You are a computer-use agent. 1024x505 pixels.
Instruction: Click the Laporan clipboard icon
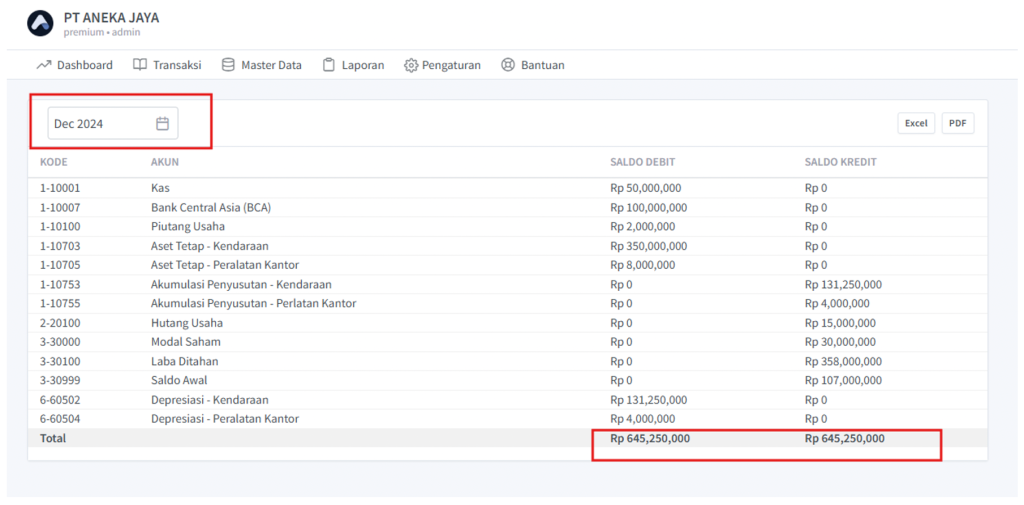328,65
